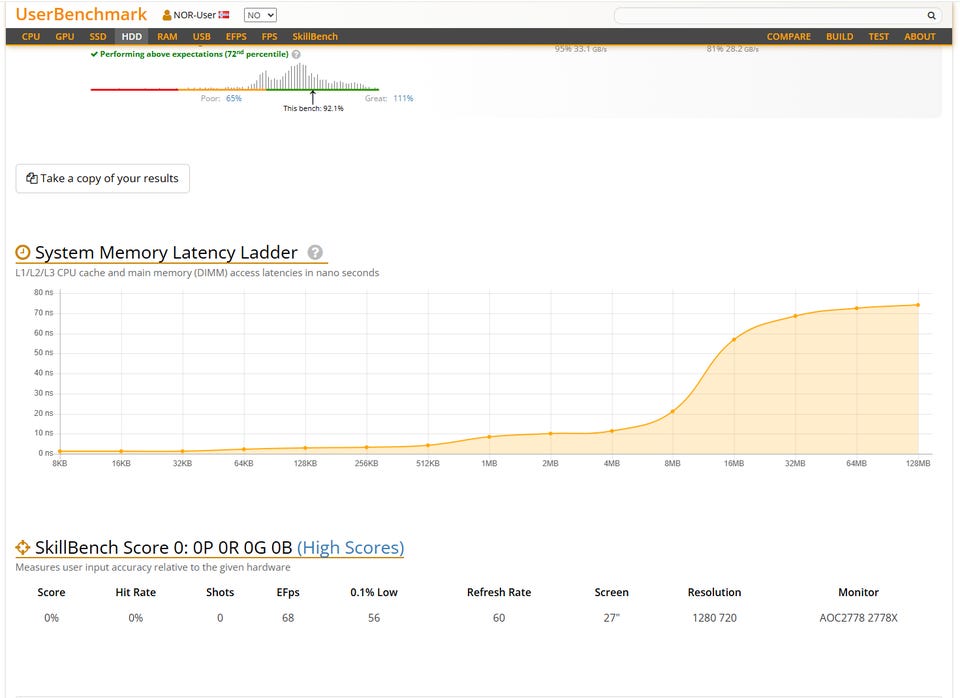Go to the USB section
The height and width of the screenshot is (698, 960).
click(x=201, y=37)
